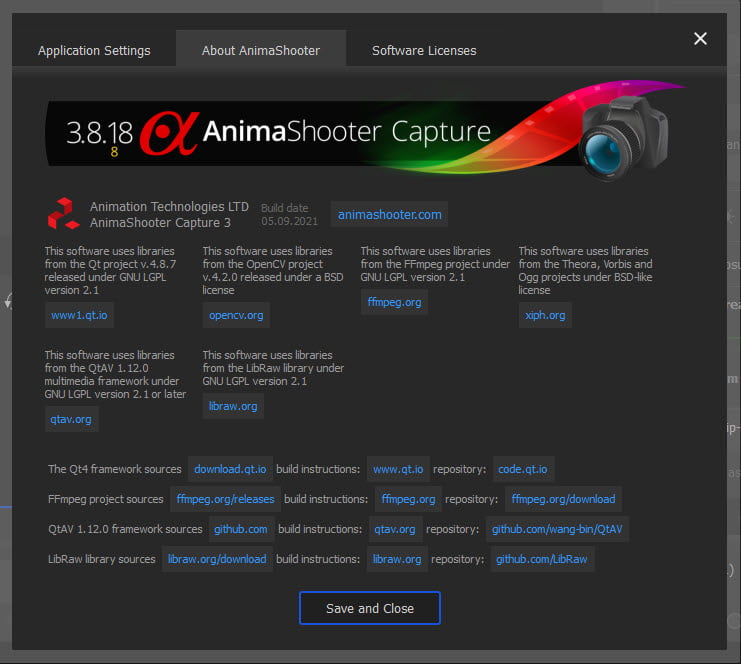Click the www.qt.io build instructions link
This screenshot has width=741, height=664.
398,469
